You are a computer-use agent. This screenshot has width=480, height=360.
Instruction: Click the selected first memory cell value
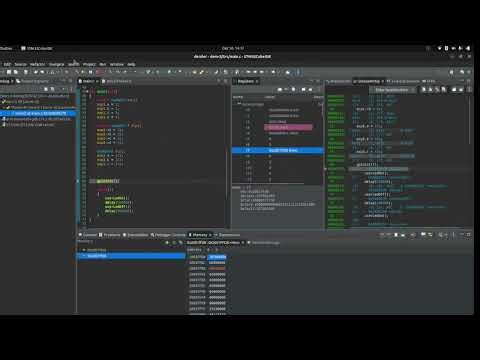click(x=217, y=257)
